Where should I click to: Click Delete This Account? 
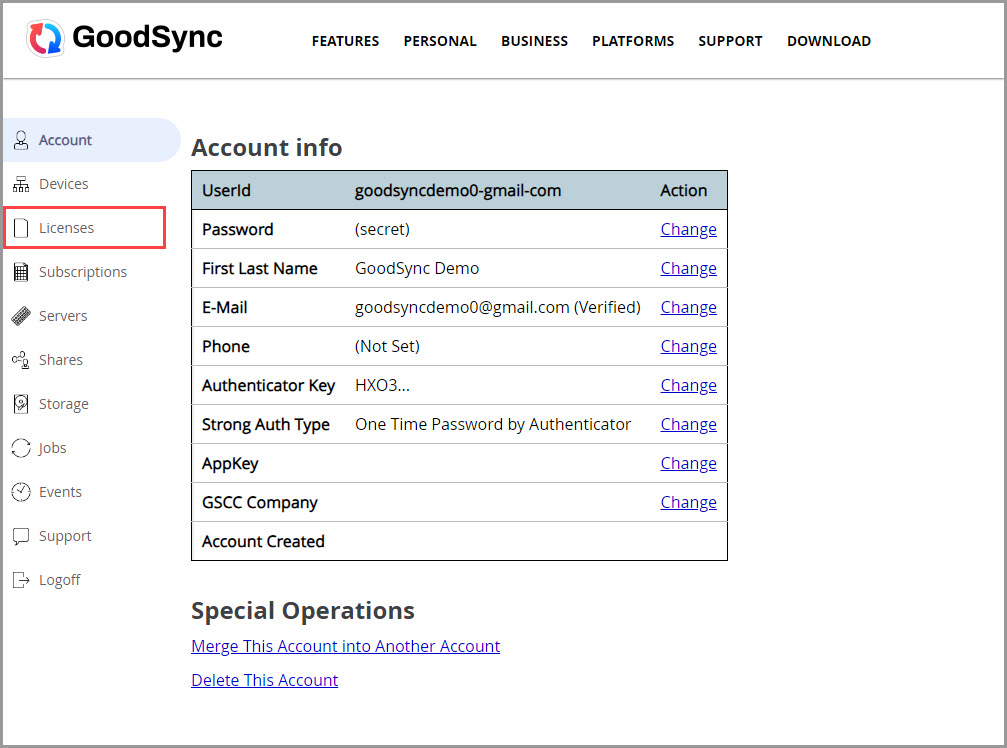tap(264, 680)
